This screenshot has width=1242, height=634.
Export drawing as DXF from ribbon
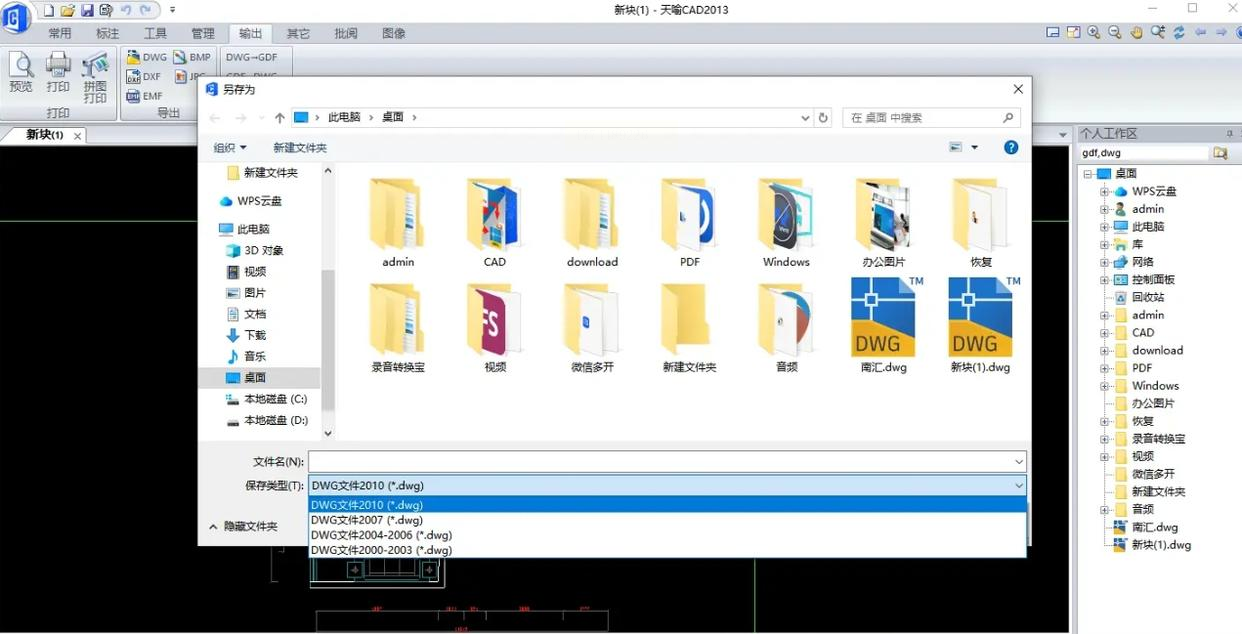pos(144,76)
